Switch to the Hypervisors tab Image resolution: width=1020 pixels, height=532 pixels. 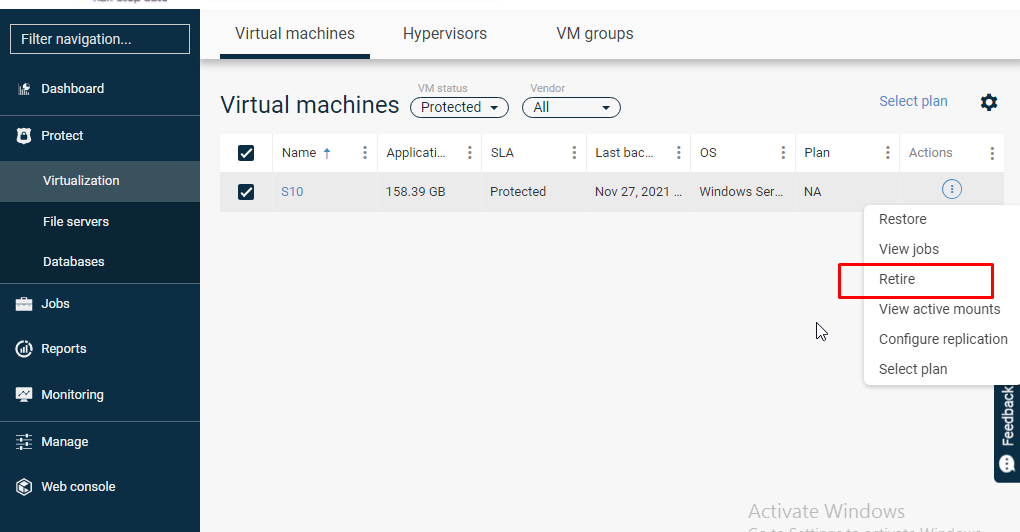click(444, 34)
